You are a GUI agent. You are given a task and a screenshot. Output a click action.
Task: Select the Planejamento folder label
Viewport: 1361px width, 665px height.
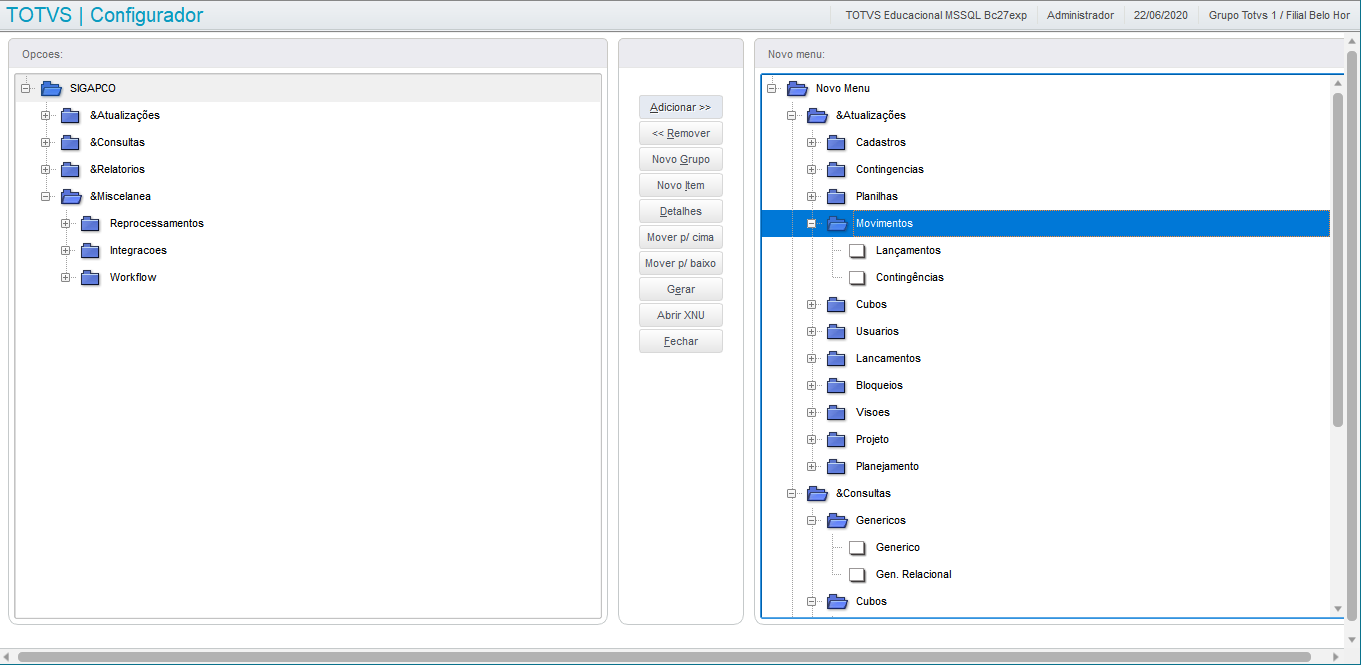[887, 466]
